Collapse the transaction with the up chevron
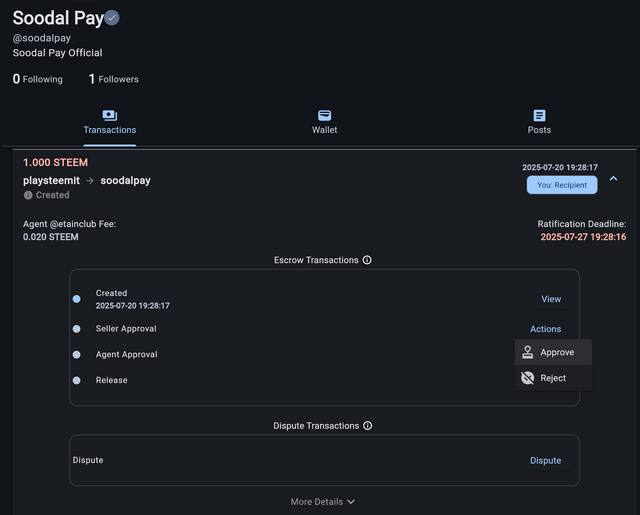This screenshot has height=515, width=640. point(613,179)
